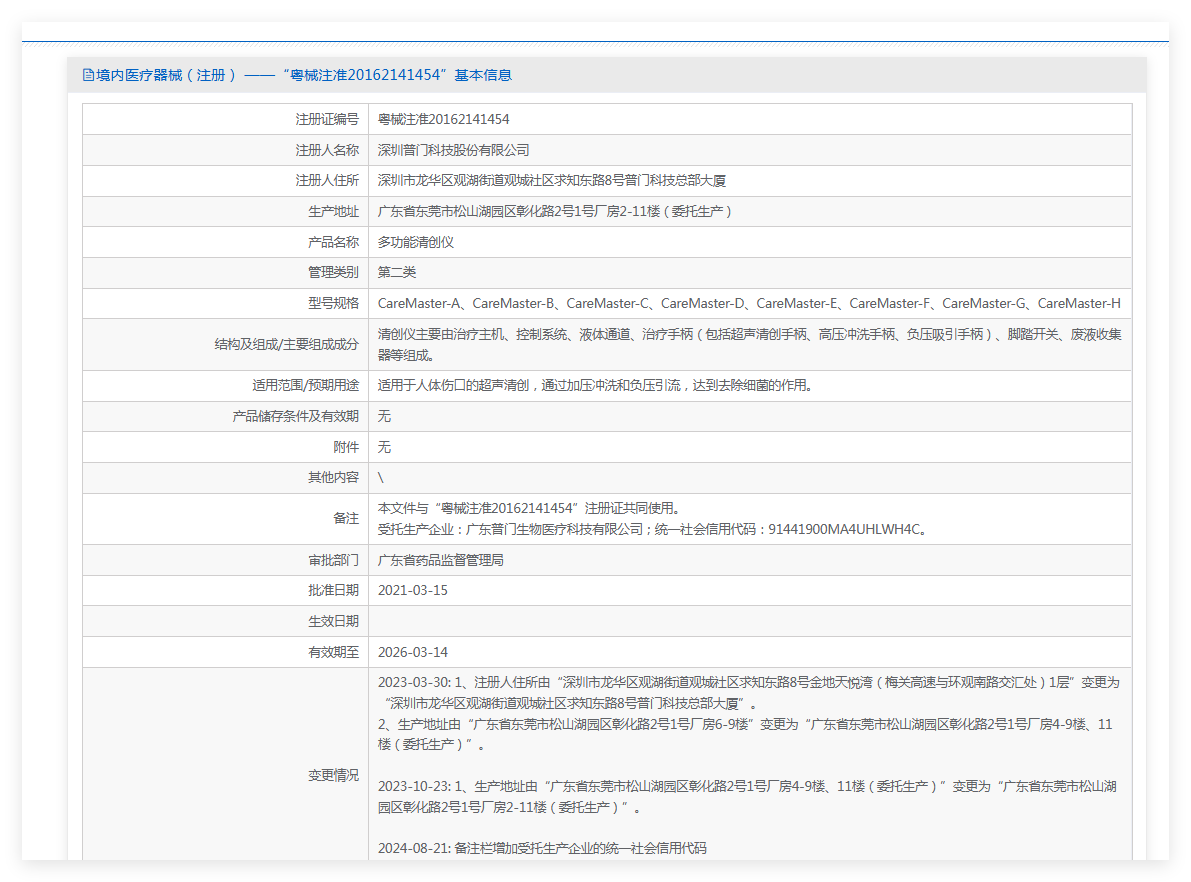This screenshot has height=882, width=1191.
Task: Select registrant name 深圳普门科技股份有限公司
Action: tap(453, 150)
